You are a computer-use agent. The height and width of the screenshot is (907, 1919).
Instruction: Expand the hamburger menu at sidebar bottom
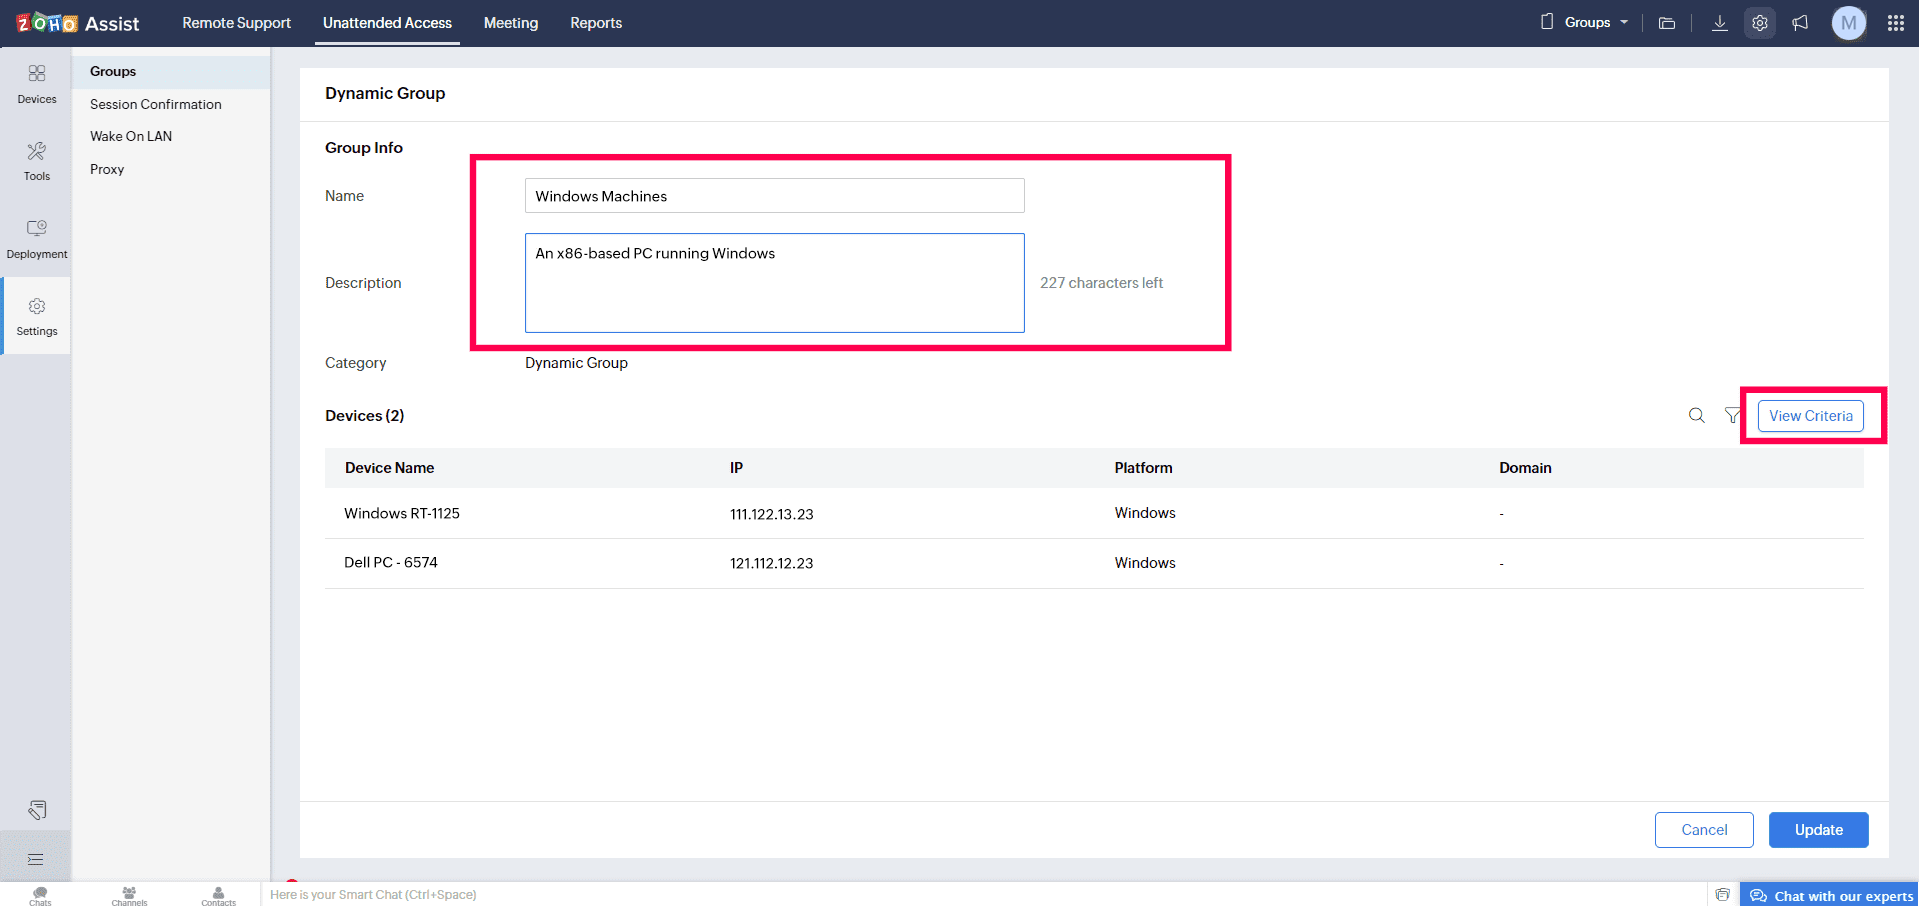pos(36,860)
